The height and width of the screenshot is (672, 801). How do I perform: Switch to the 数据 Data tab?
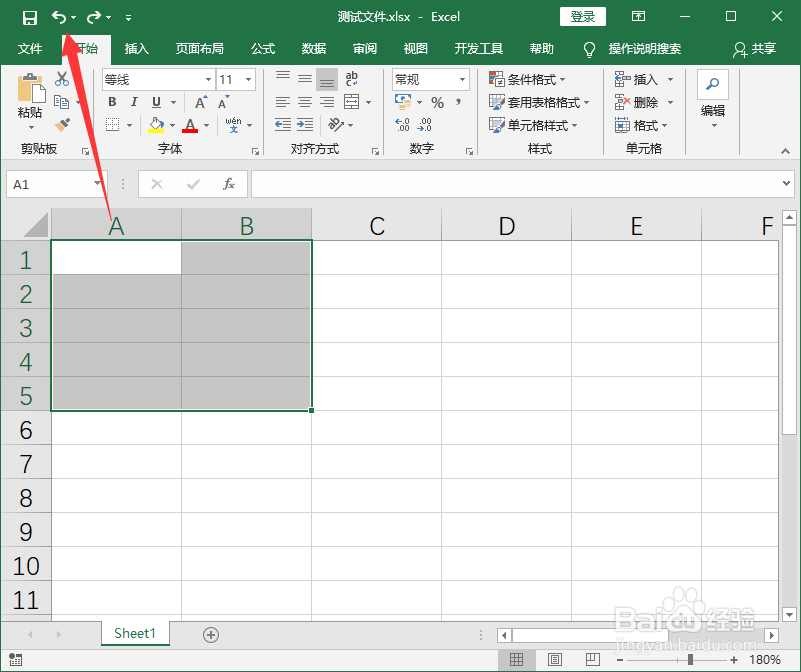coord(313,49)
